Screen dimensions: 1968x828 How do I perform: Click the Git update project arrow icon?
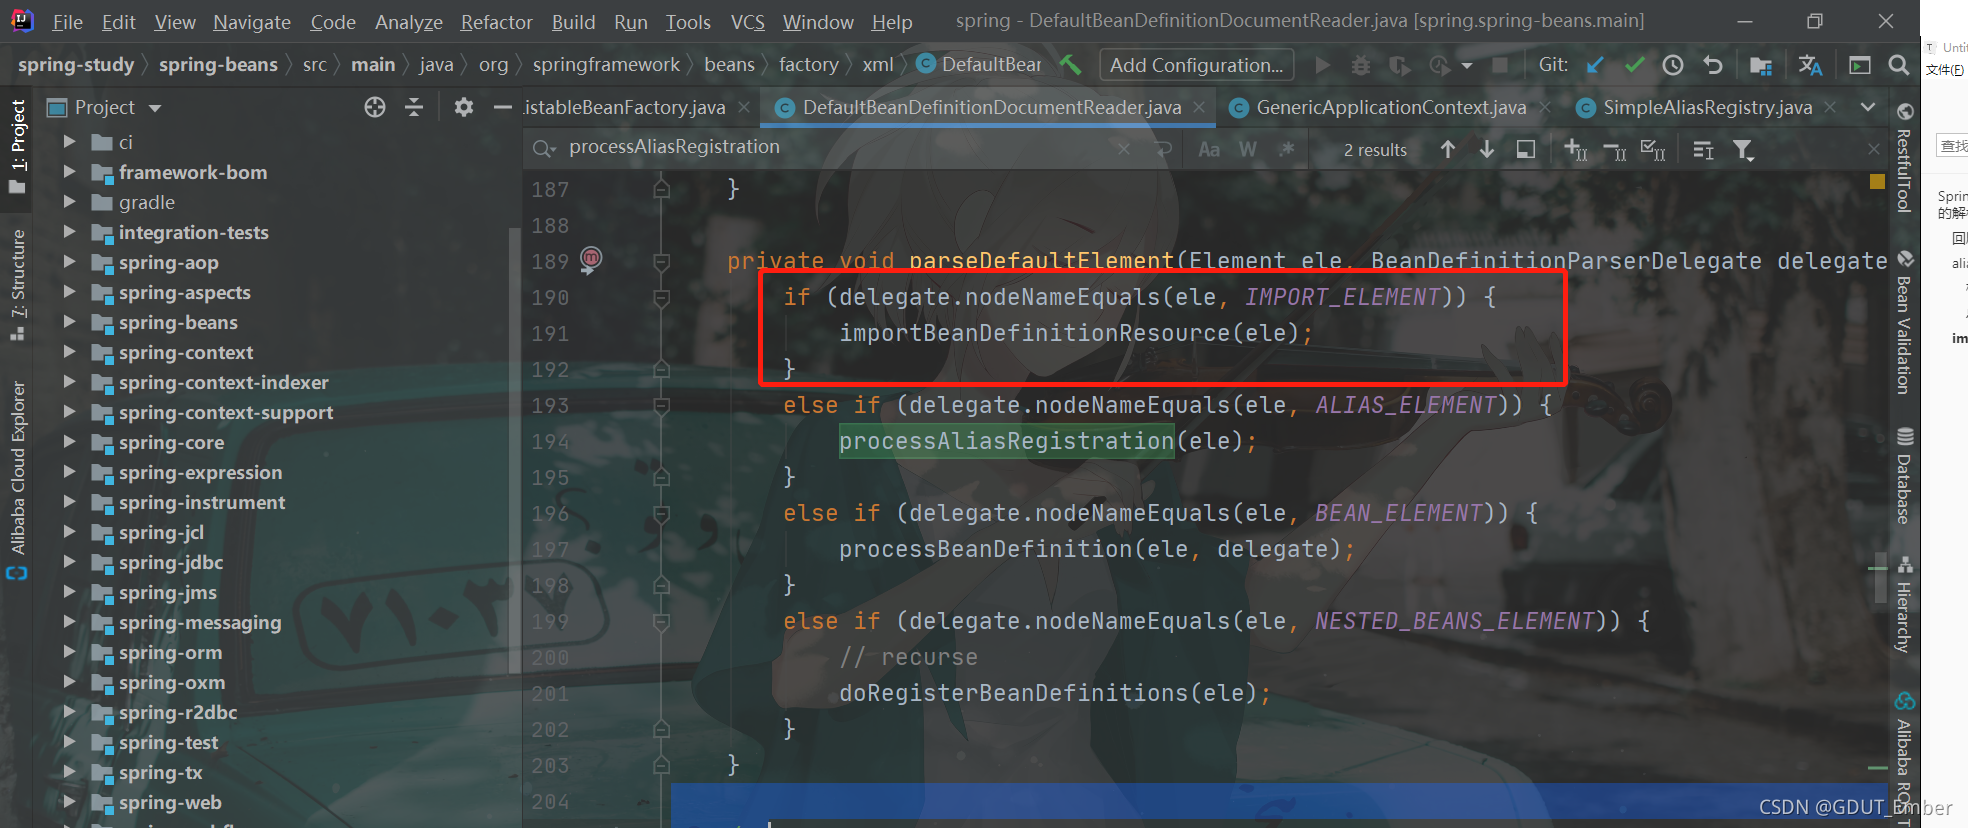coord(1596,65)
